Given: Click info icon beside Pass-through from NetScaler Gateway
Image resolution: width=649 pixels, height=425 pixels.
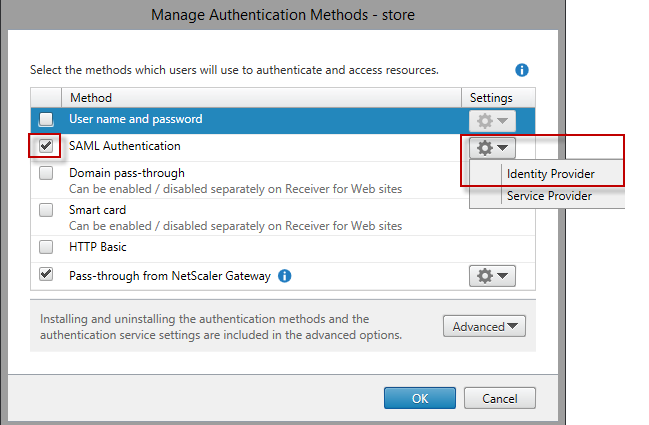Looking at the screenshot, I should [x=285, y=275].
